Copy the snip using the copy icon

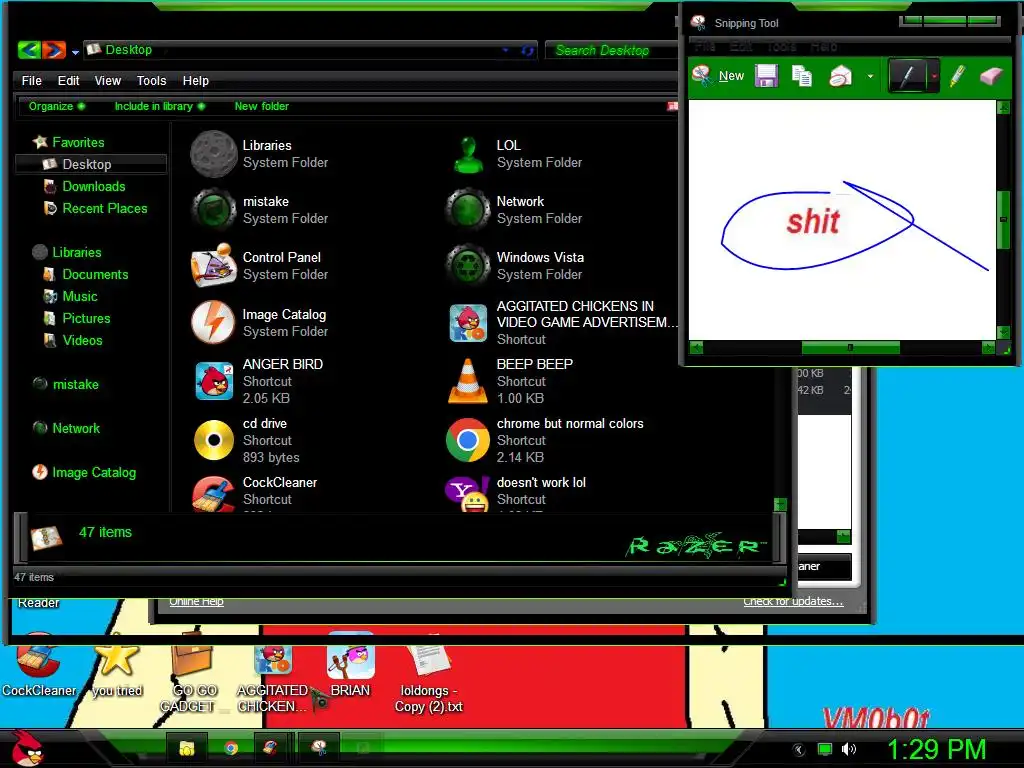coord(802,76)
